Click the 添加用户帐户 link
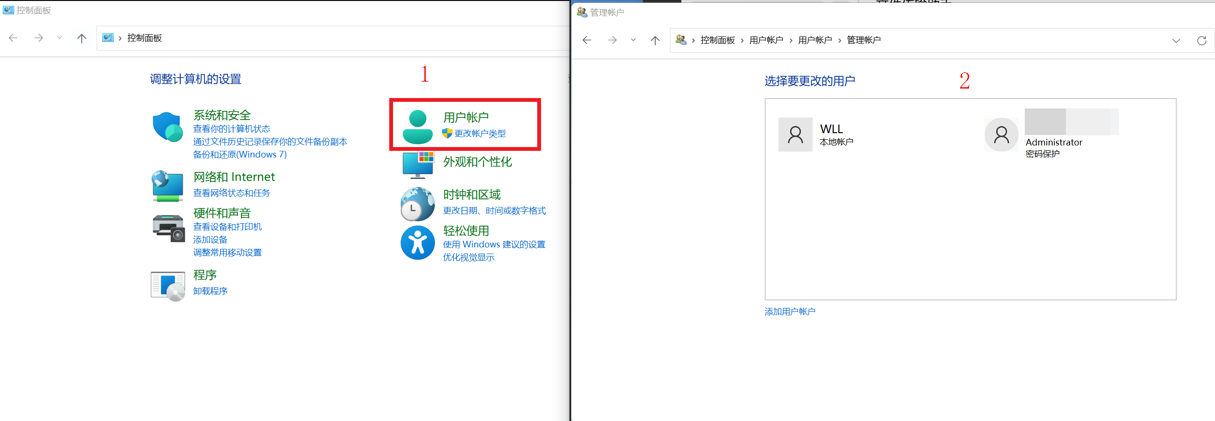The image size is (1215, 421). 790,312
